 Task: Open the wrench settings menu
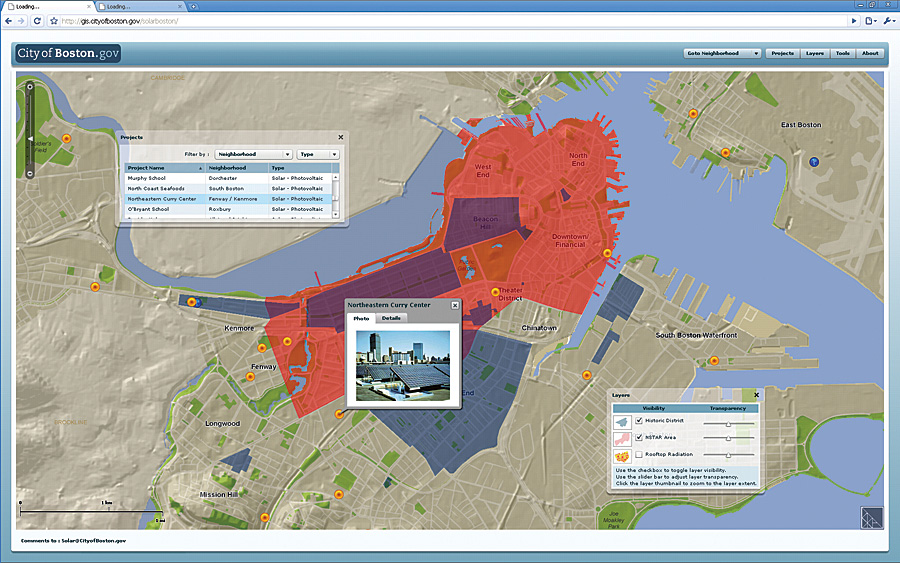coord(889,21)
